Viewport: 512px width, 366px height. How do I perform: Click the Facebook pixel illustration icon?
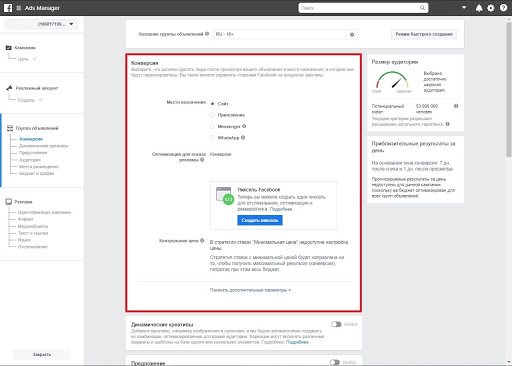coord(225,196)
